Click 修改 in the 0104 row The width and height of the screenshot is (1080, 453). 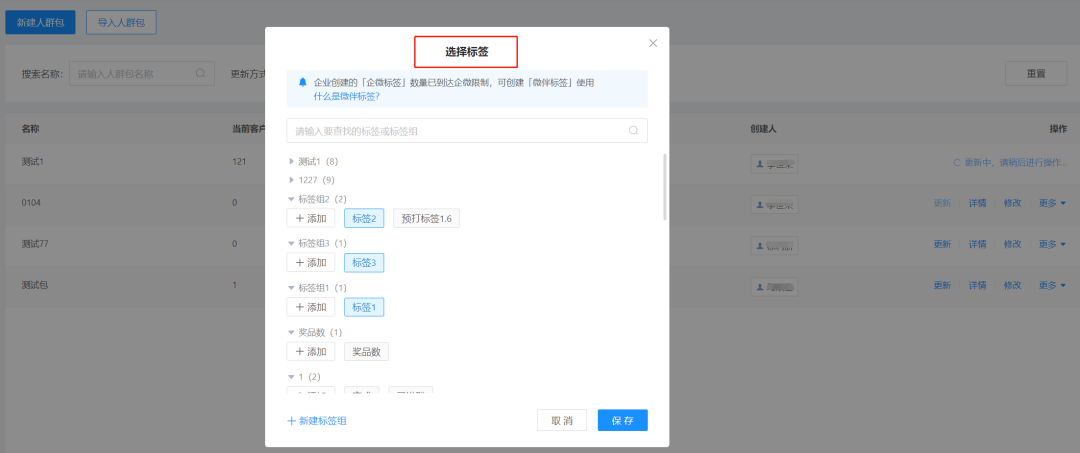[x=1012, y=203]
